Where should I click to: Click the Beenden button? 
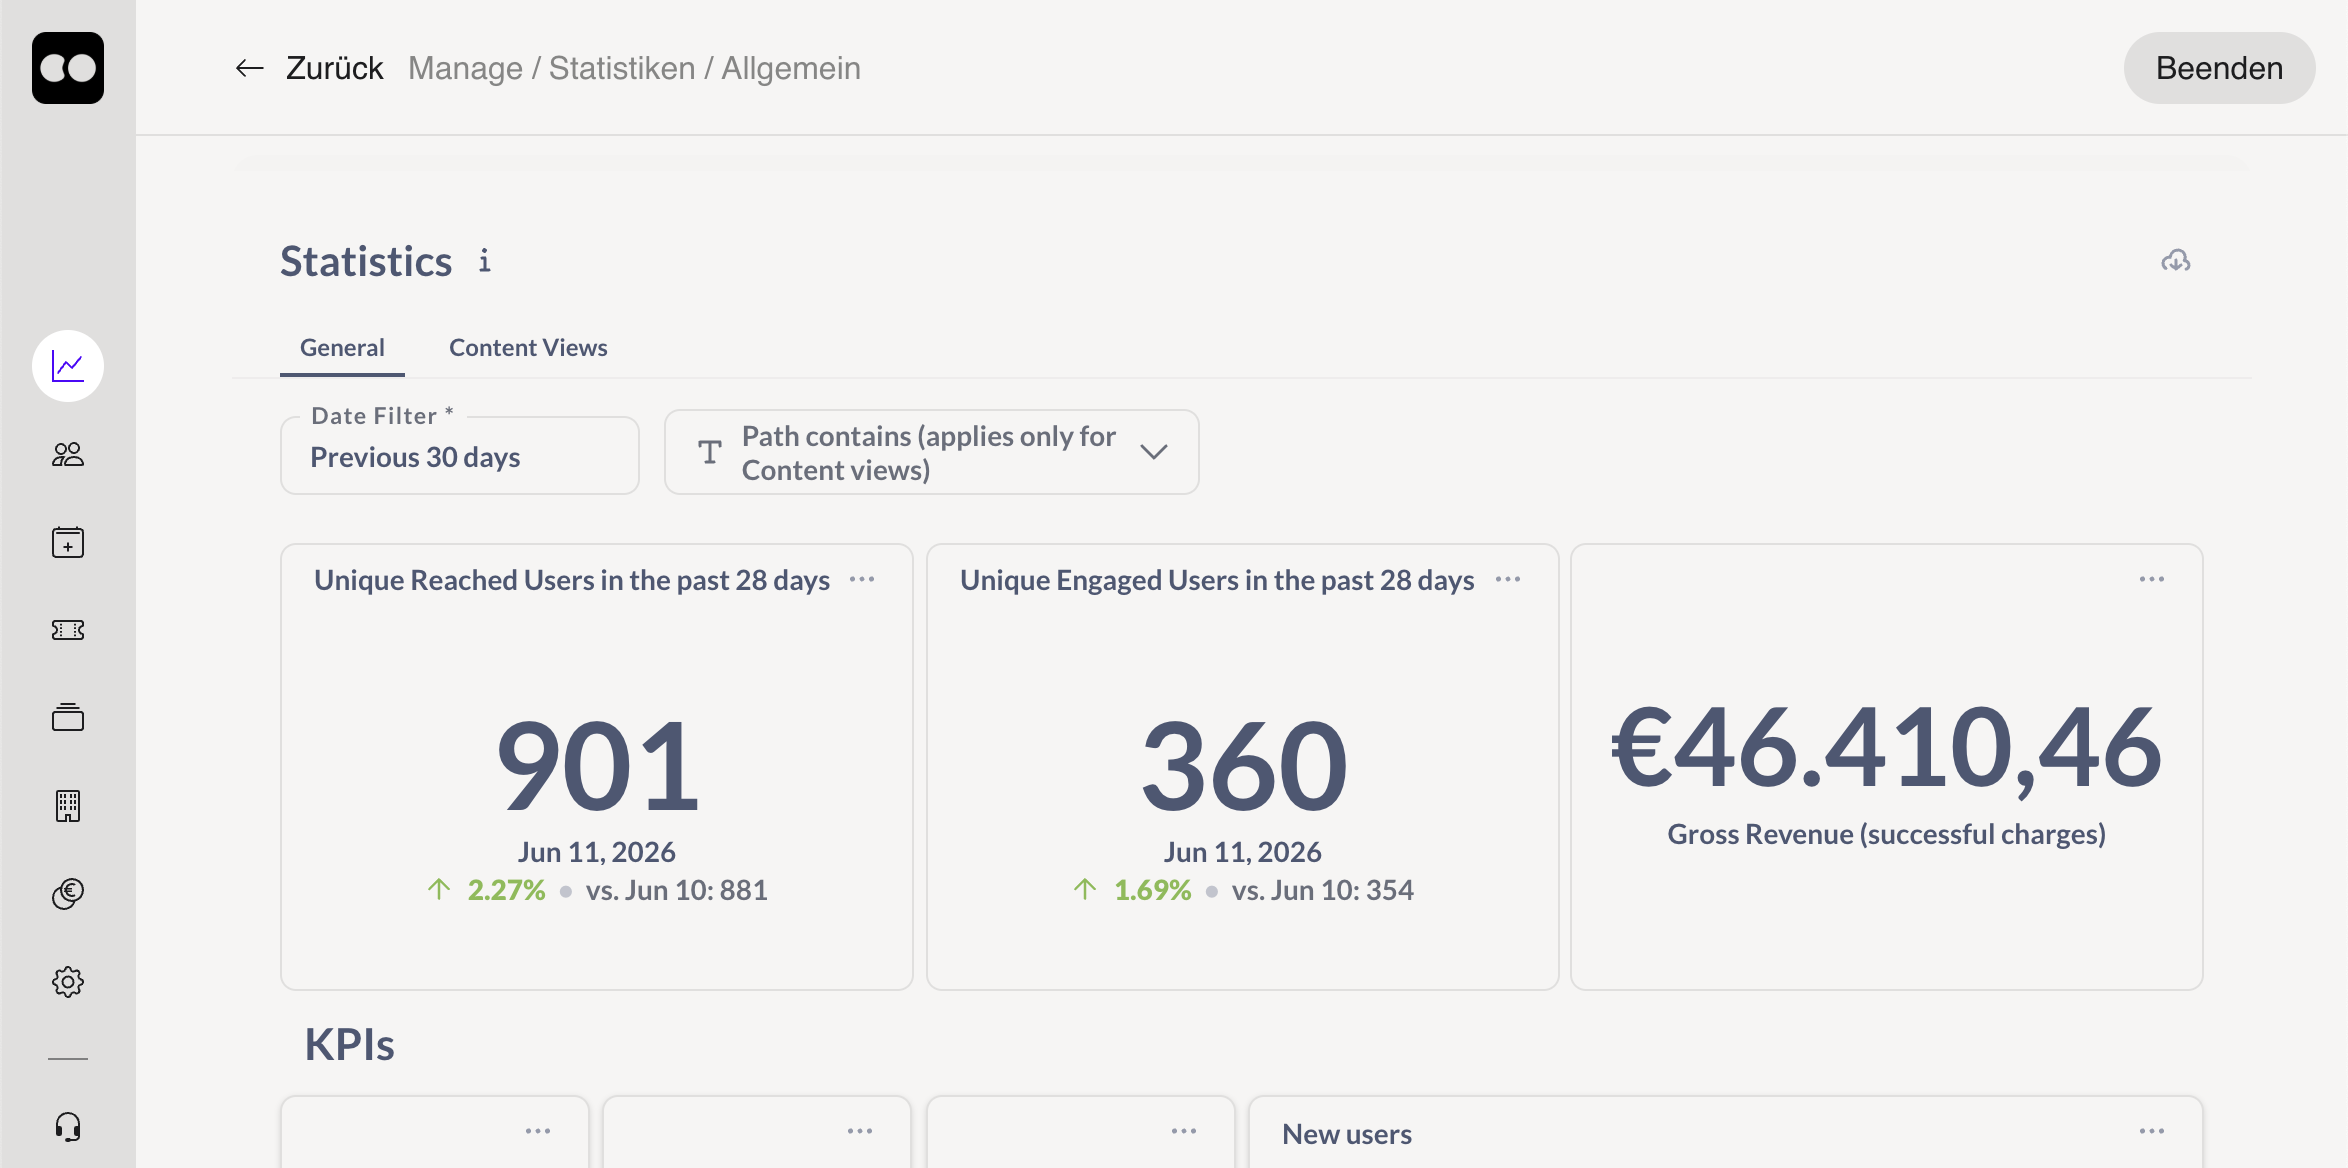pyautogui.click(x=2219, y=68)
